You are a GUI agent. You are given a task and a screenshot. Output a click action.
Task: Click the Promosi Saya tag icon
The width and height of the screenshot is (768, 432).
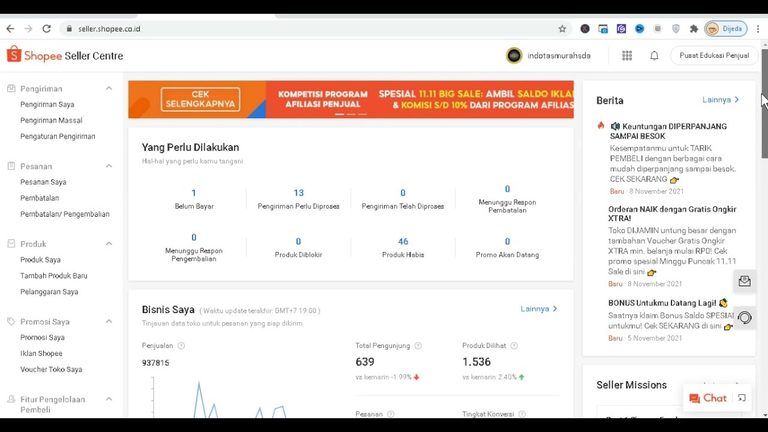[11, 321]
